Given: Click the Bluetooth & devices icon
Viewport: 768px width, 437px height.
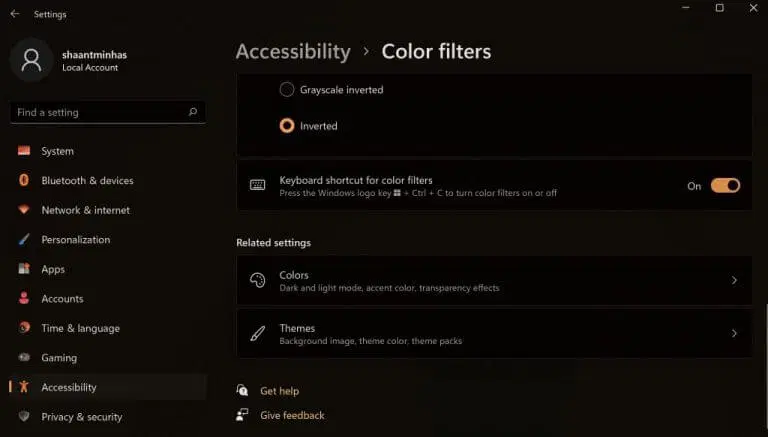Looking at the screenshot, I should [x=24, y=181].
